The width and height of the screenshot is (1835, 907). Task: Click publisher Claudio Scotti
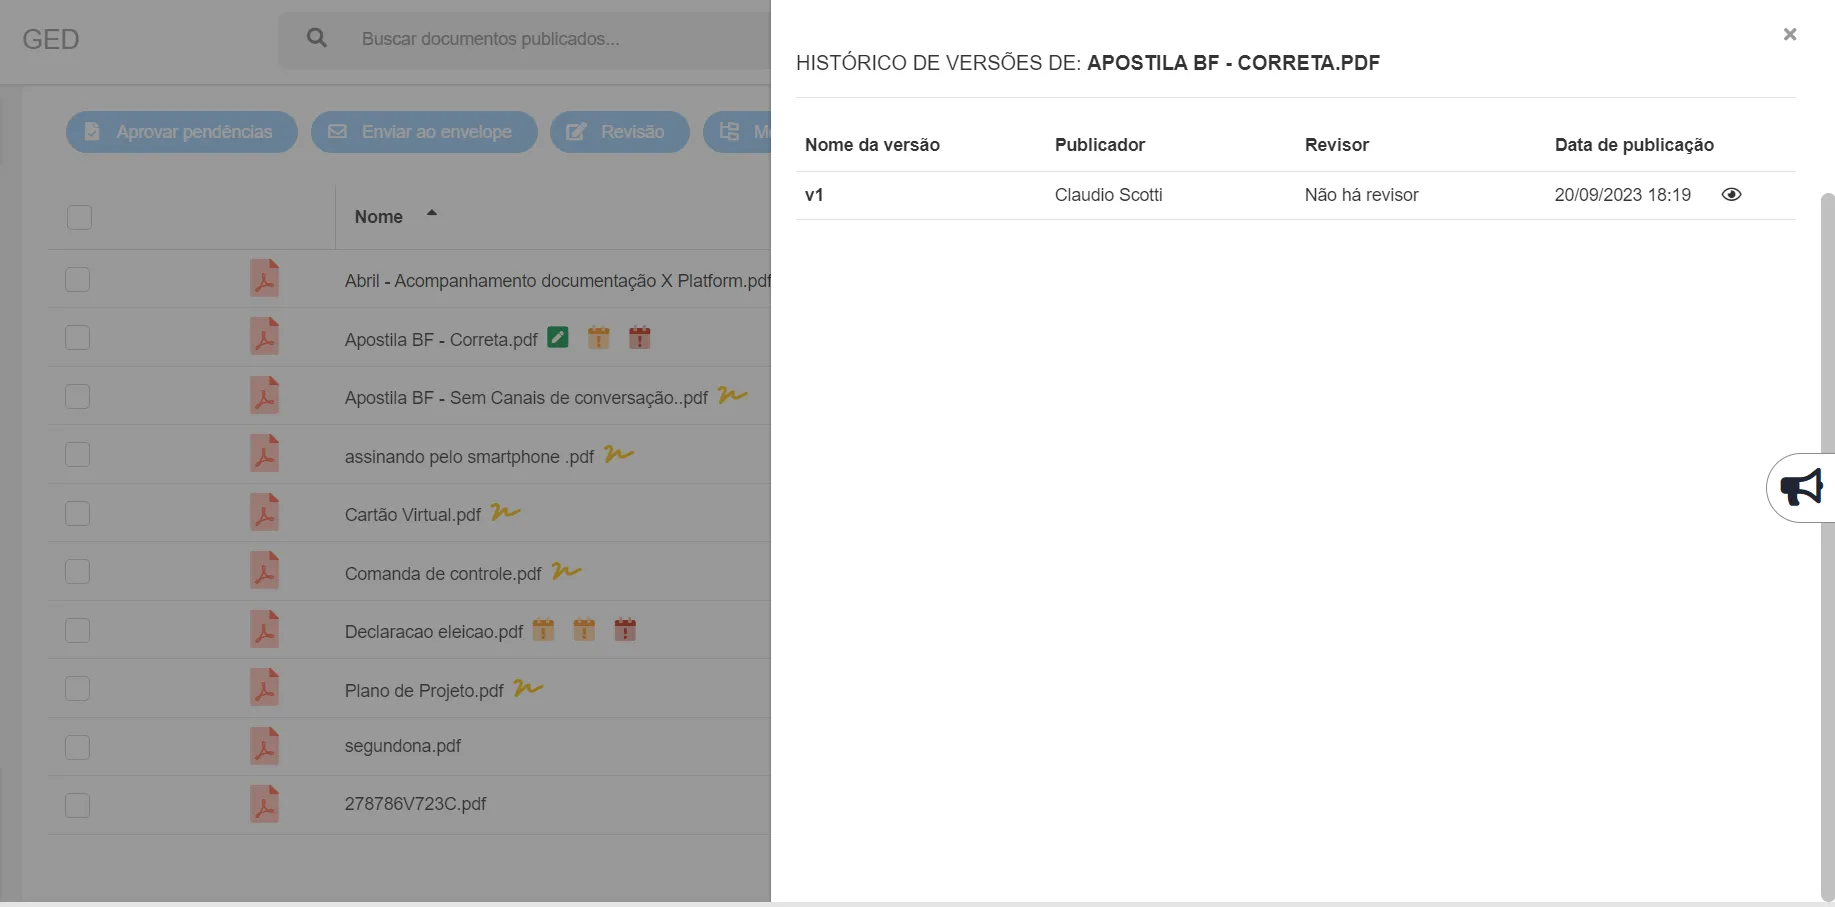click(x=1108, y=195)
